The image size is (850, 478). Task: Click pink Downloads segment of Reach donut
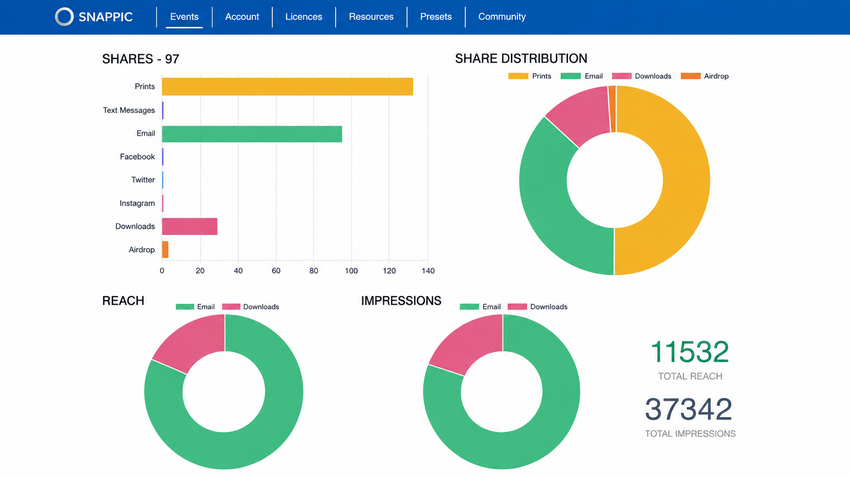click(195, 341)
